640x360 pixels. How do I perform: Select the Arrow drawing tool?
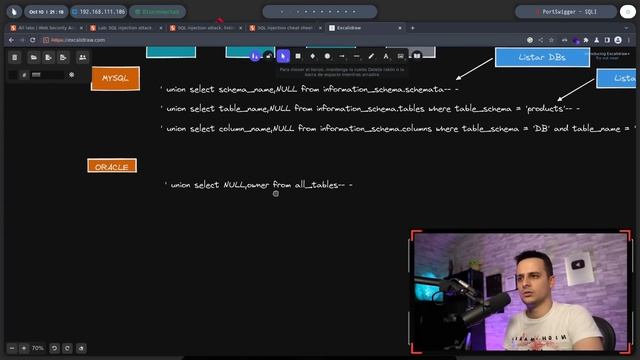(342, 56)
